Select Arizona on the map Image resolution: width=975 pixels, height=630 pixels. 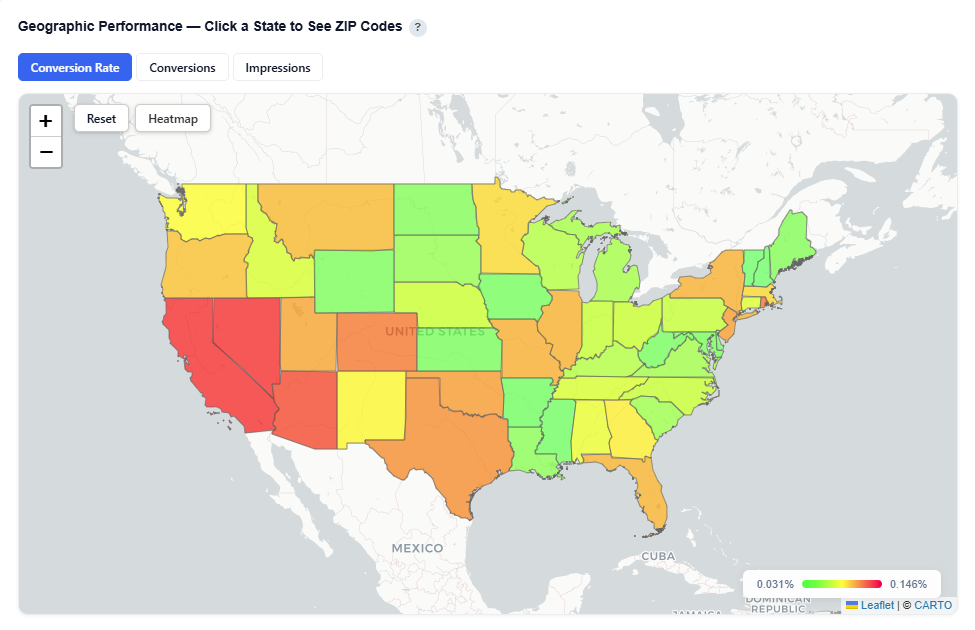pyautogui.click(x=304, y=407)
